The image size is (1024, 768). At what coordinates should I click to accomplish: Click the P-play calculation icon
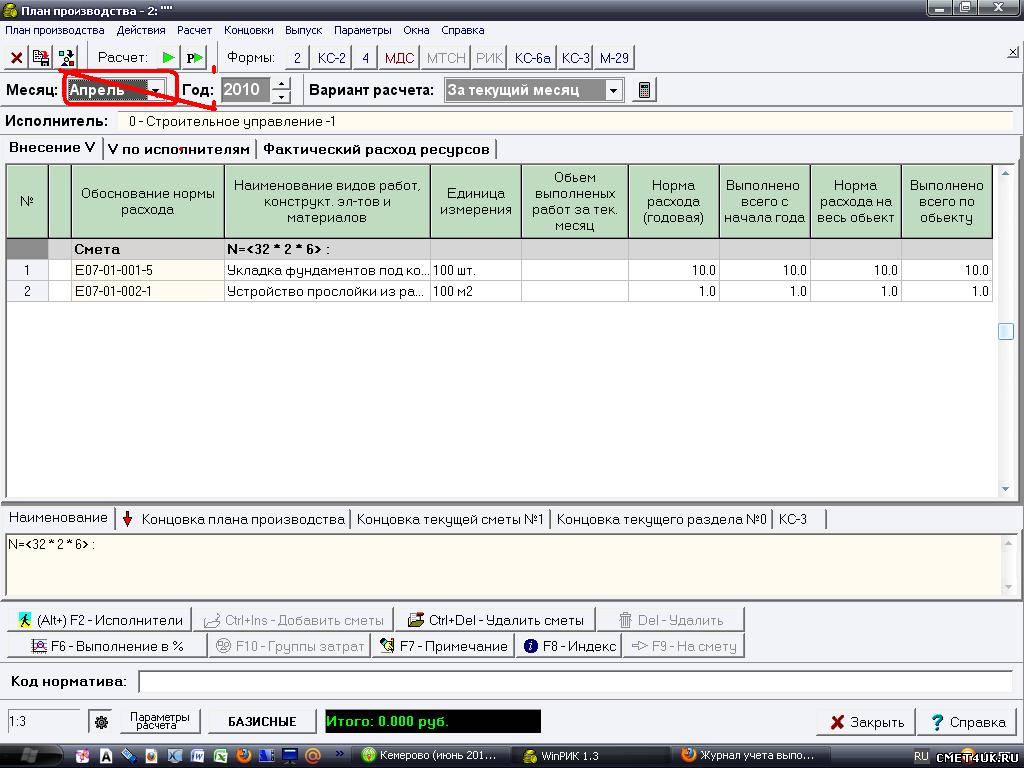pyautogui.click(x=195, y=58)
